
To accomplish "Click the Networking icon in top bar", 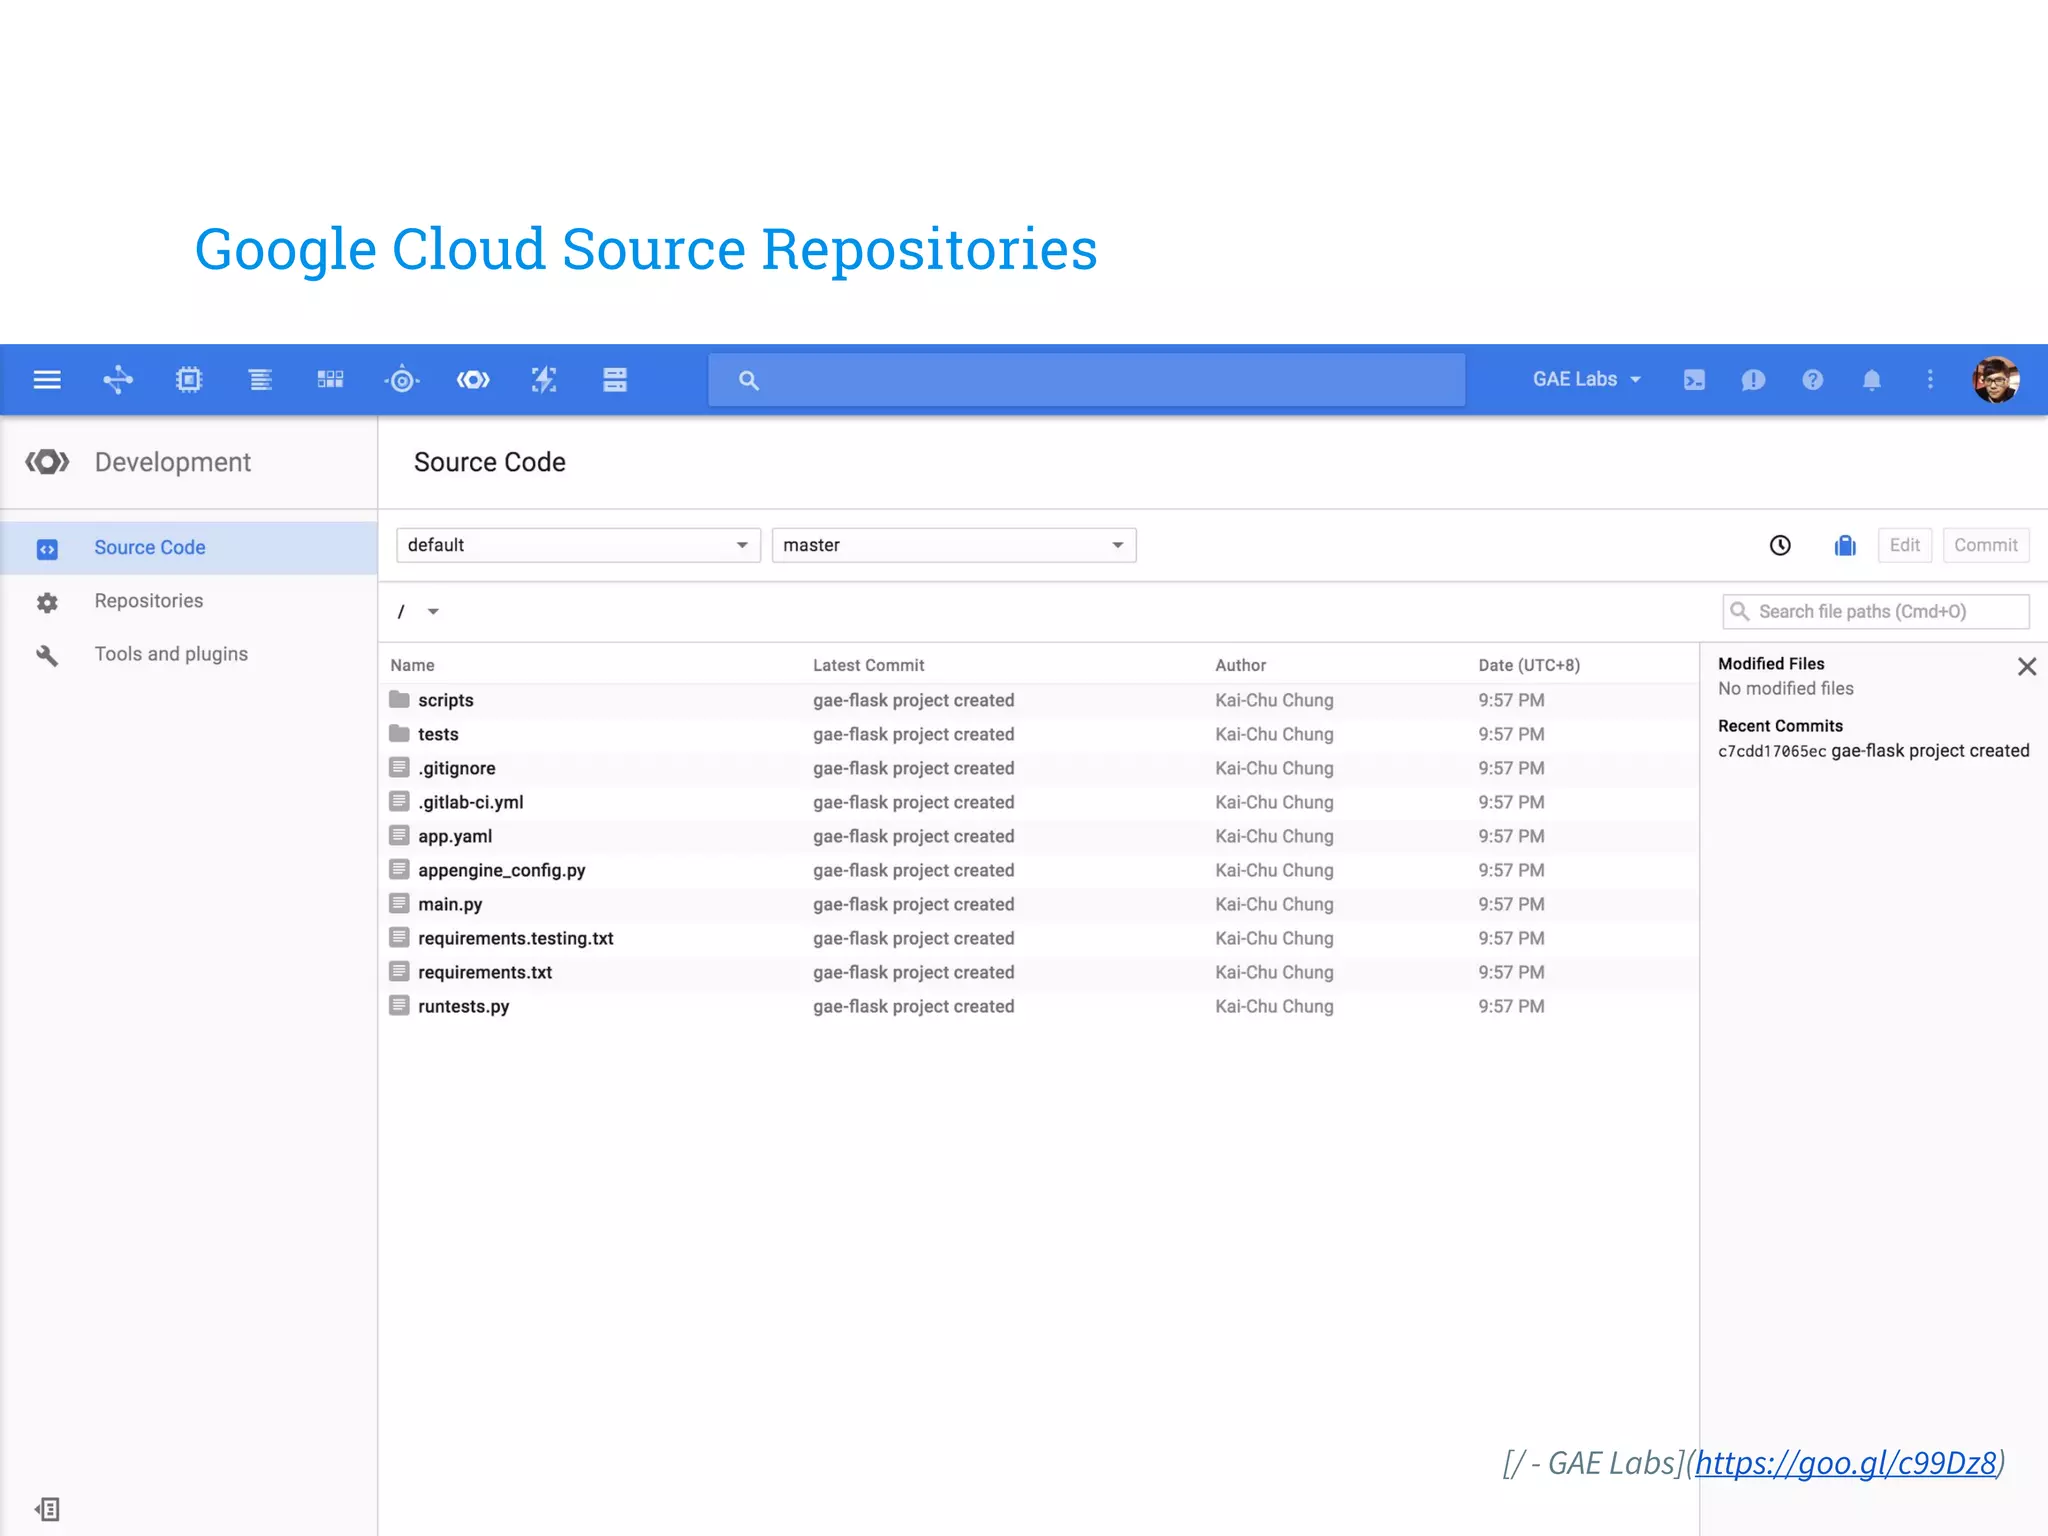I will click(x=118, y=380).
